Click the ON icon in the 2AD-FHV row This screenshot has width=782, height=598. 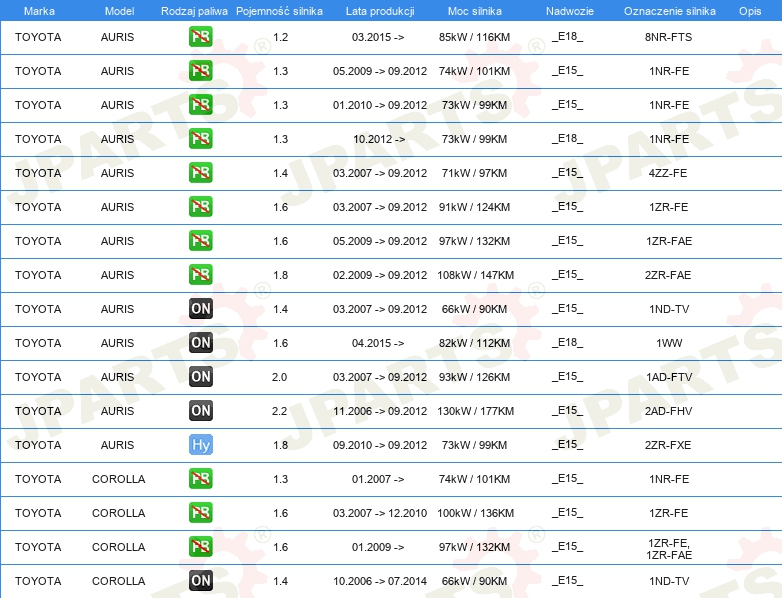[200, 410]
